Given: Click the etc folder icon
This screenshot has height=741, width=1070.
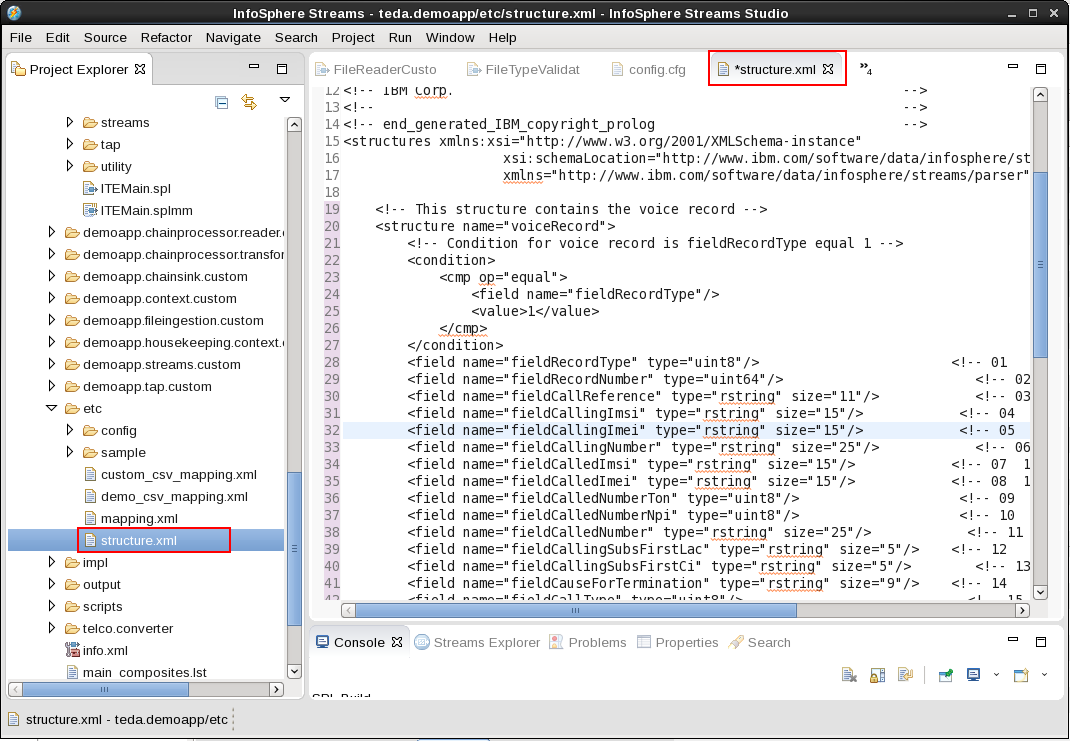Looking at the screenshot, I should [x=72, y=409].
